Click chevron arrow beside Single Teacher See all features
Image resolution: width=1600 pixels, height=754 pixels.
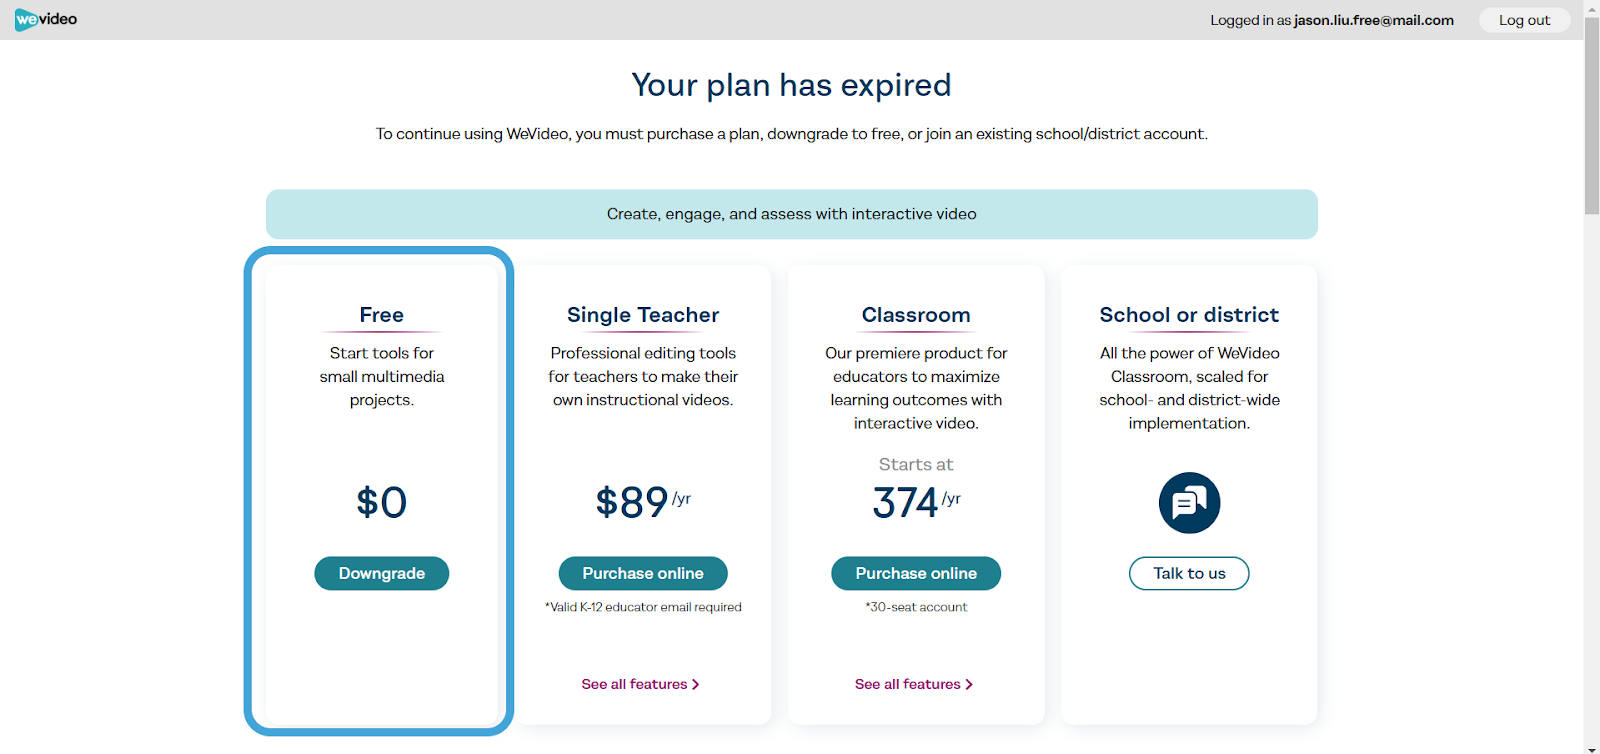696,685
